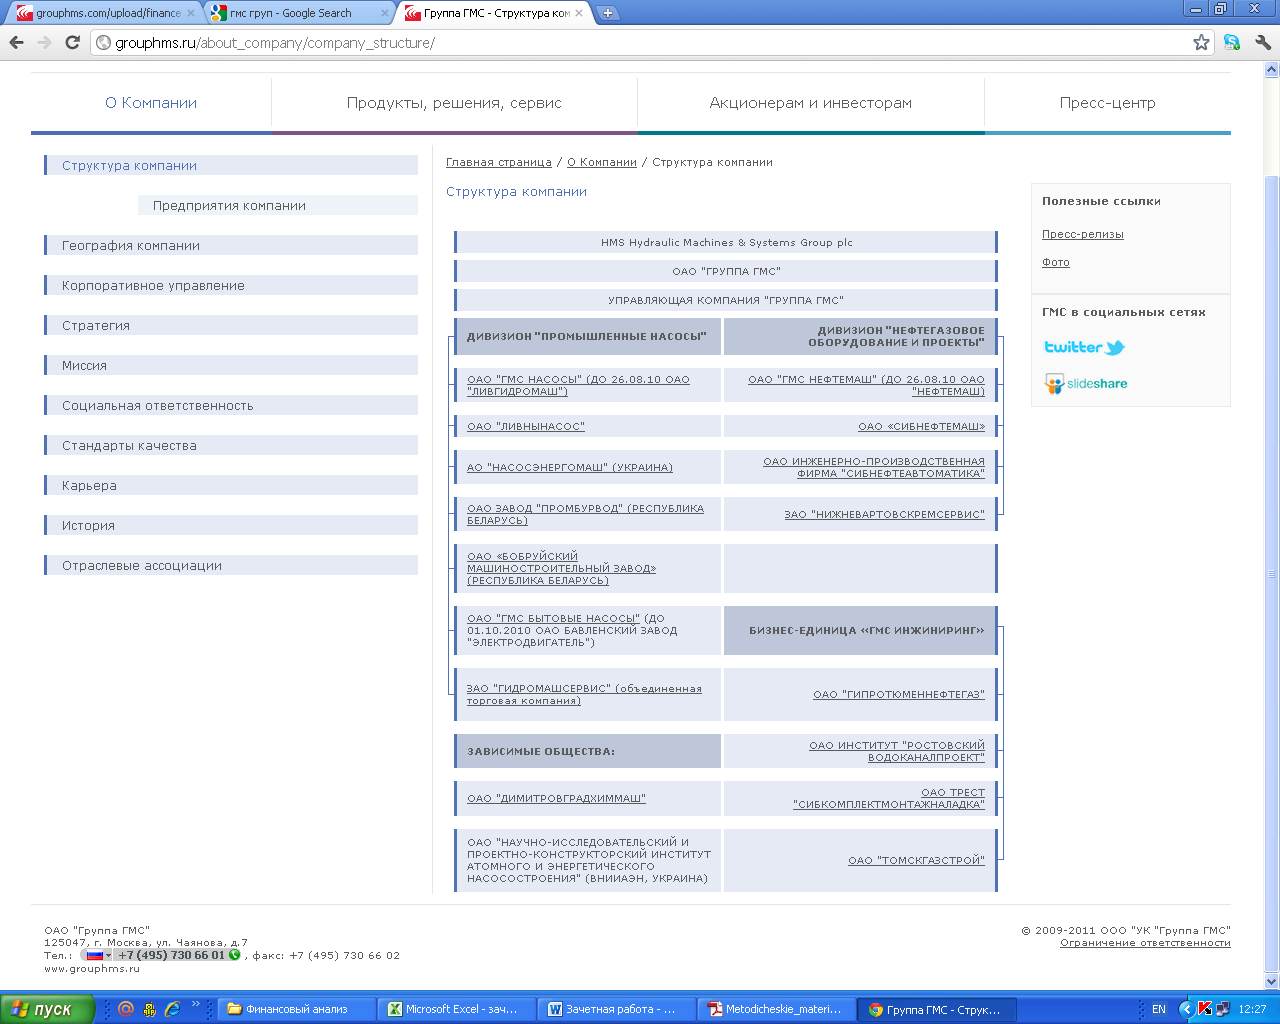
Task: Expand the quick launch chevron
Action: coord(195,1005)
